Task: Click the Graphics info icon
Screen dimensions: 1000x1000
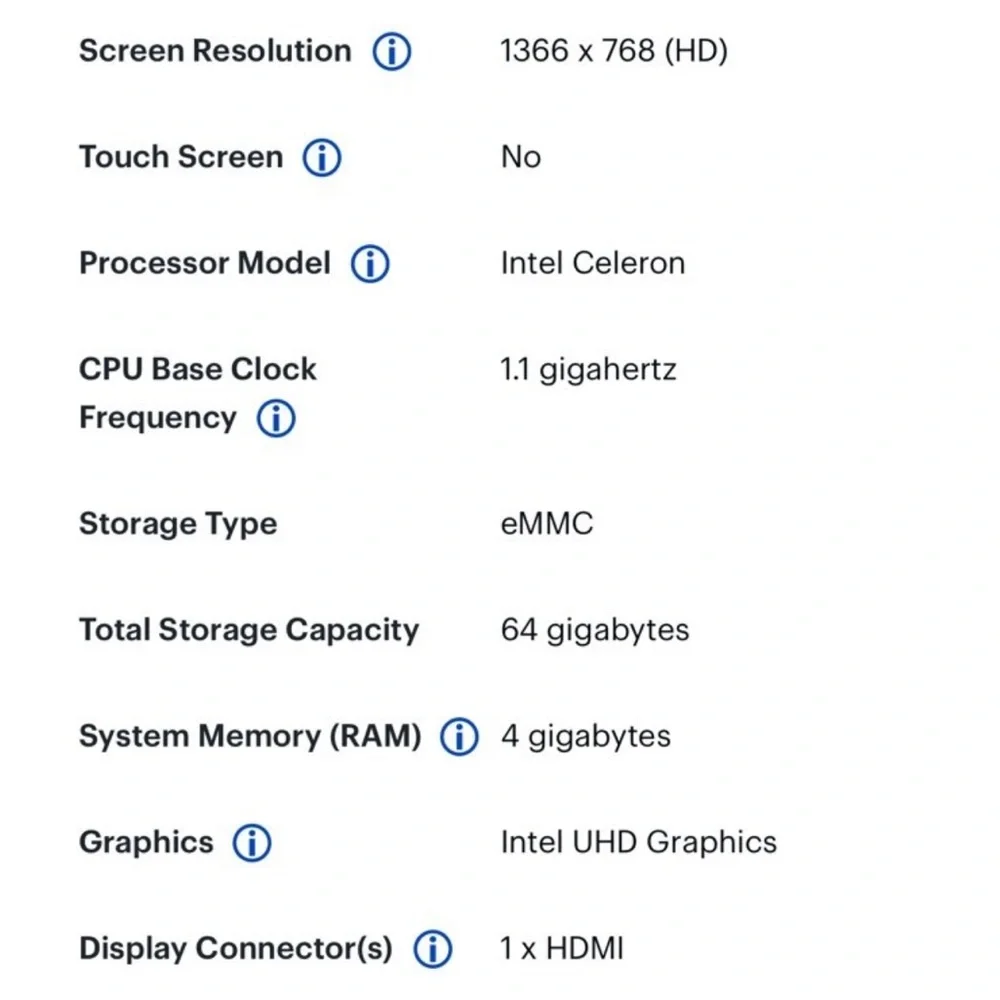Action: click(252, 842)
